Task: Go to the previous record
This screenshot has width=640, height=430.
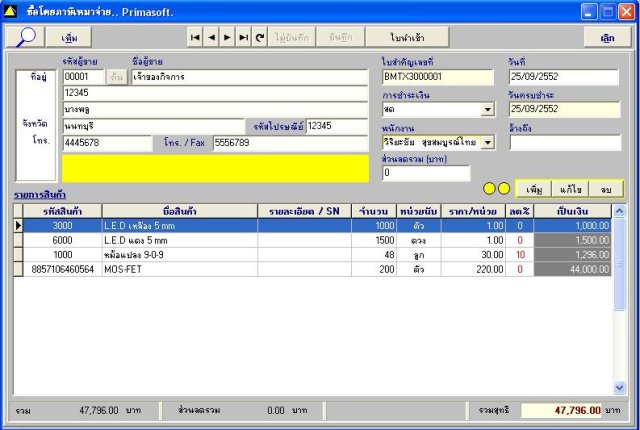Action: tap(212, 37)
